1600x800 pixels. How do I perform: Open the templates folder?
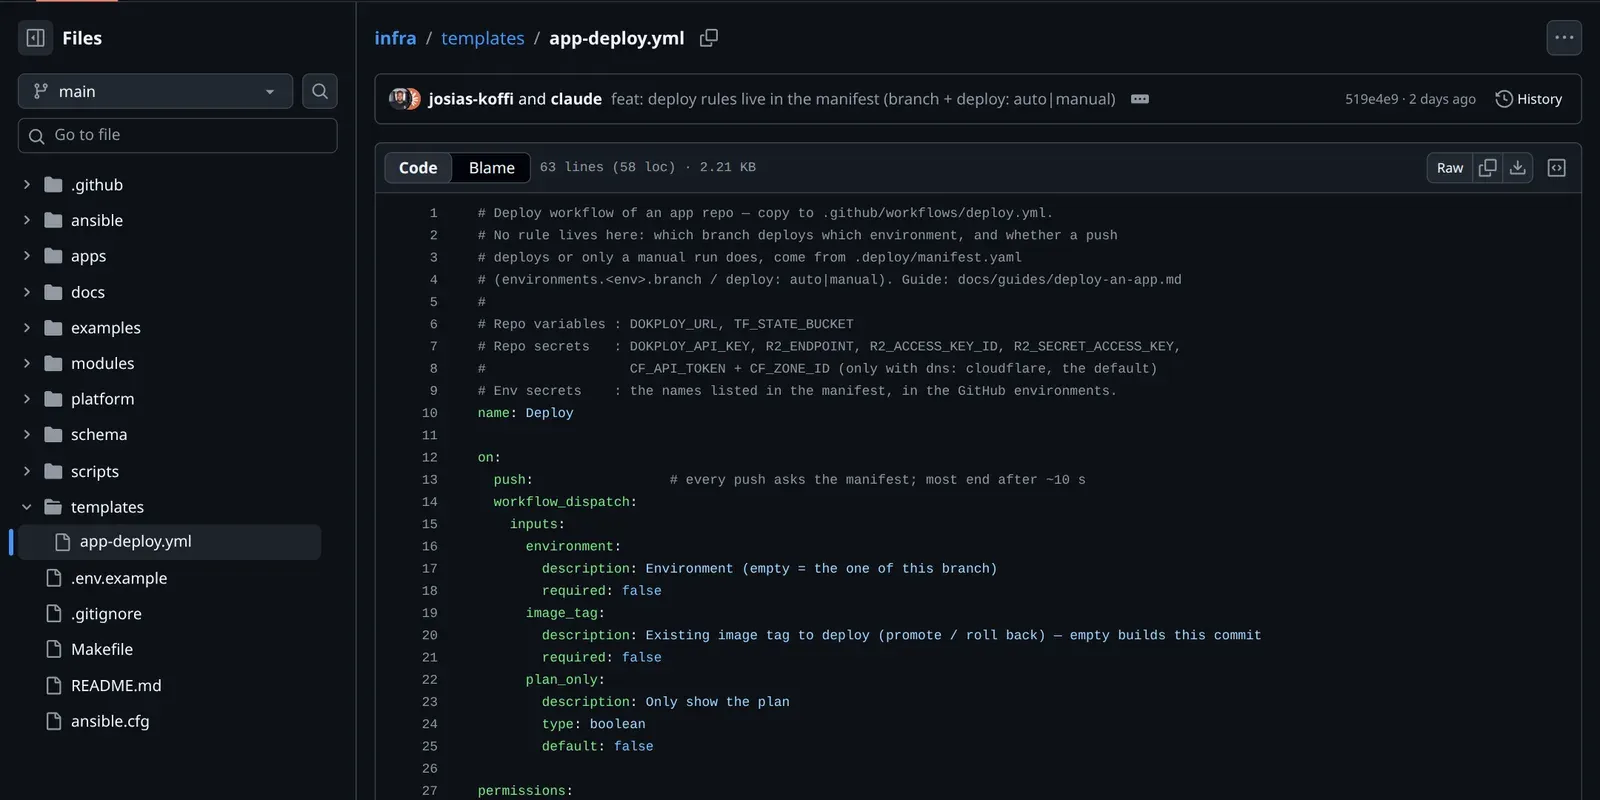pos(107,507)
